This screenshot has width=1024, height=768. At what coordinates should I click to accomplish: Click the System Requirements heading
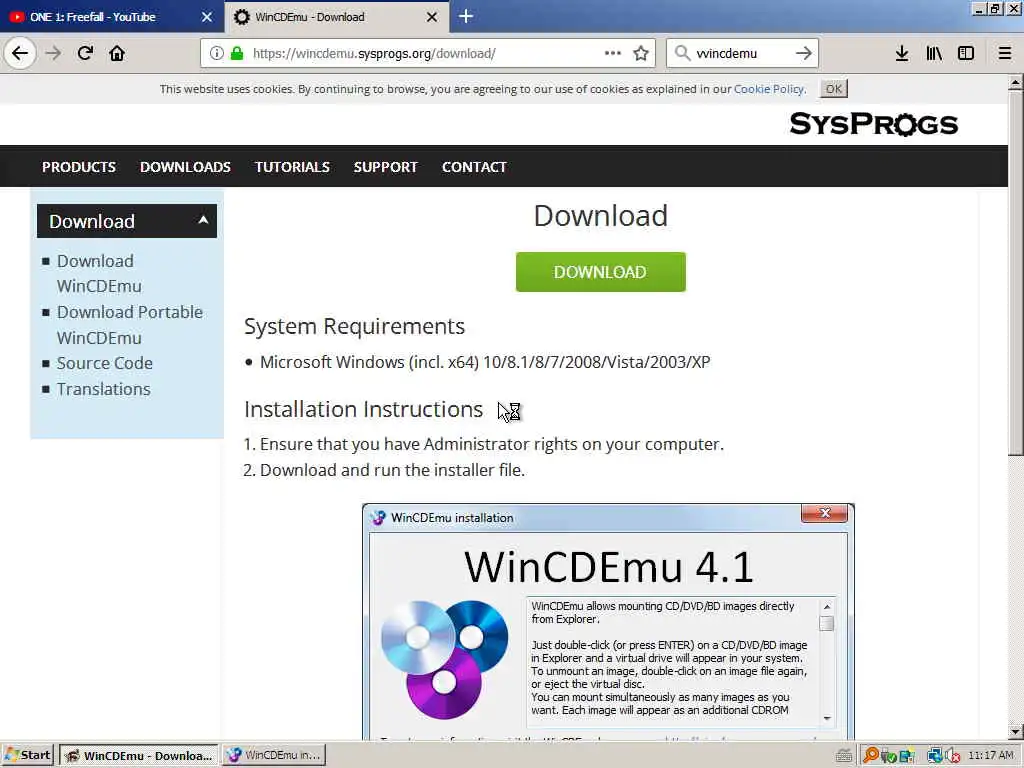pos(354,326)
